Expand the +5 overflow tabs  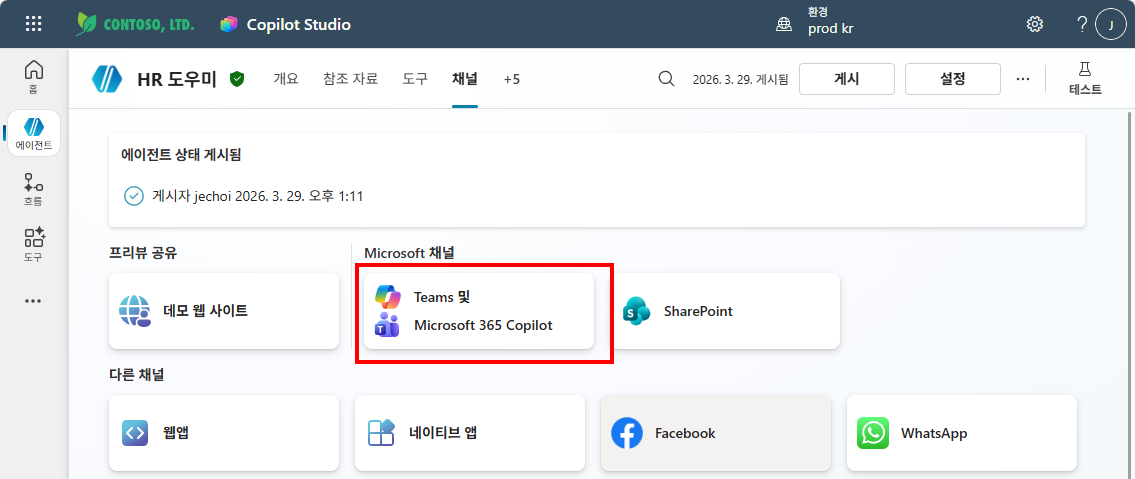coord(512,79)
